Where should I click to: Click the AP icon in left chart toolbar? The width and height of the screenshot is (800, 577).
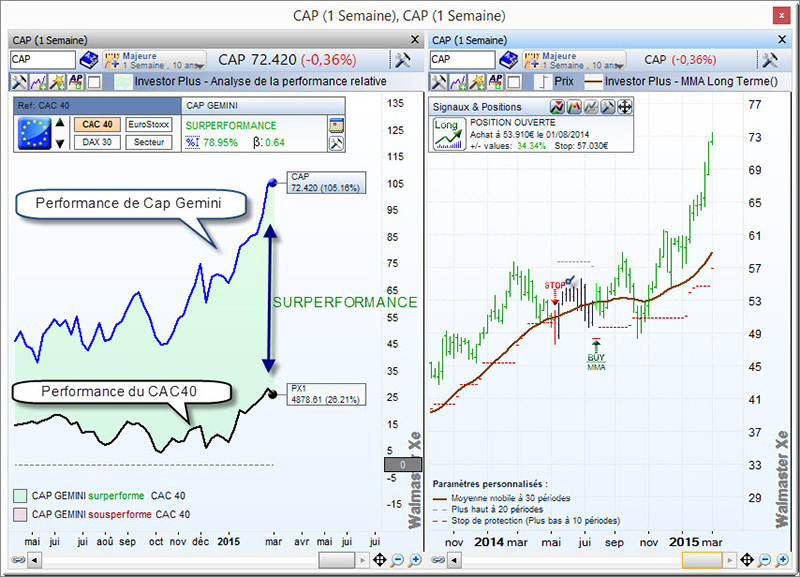click(76, 82)
